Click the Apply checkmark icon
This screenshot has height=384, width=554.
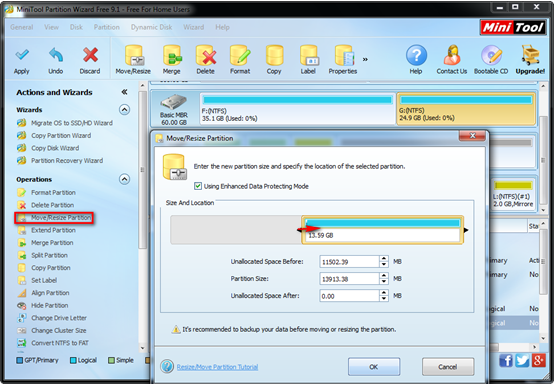point(22,55)
